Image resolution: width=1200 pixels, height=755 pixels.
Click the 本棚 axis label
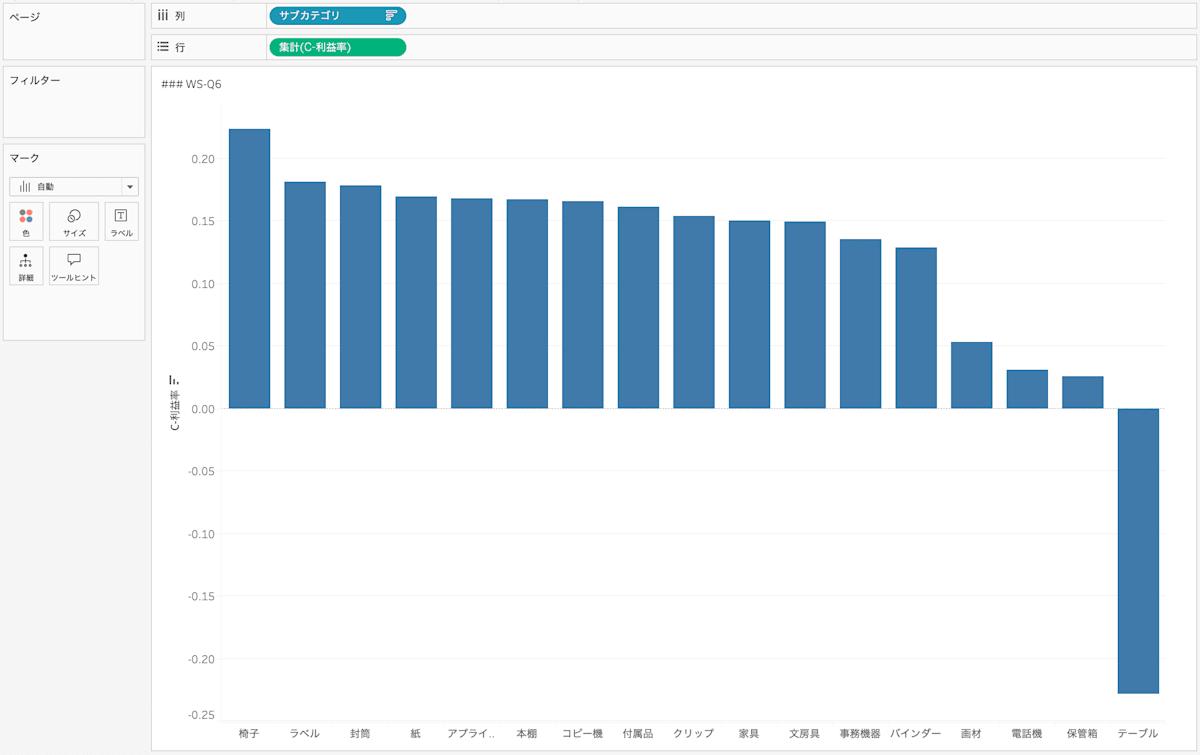pyautogui.click(x=527, y=733)
